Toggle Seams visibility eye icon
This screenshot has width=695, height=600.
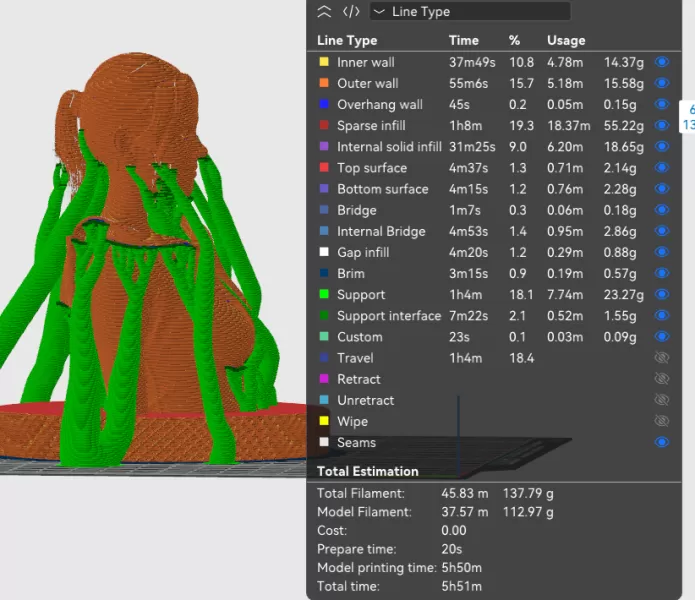coord(660,442)
